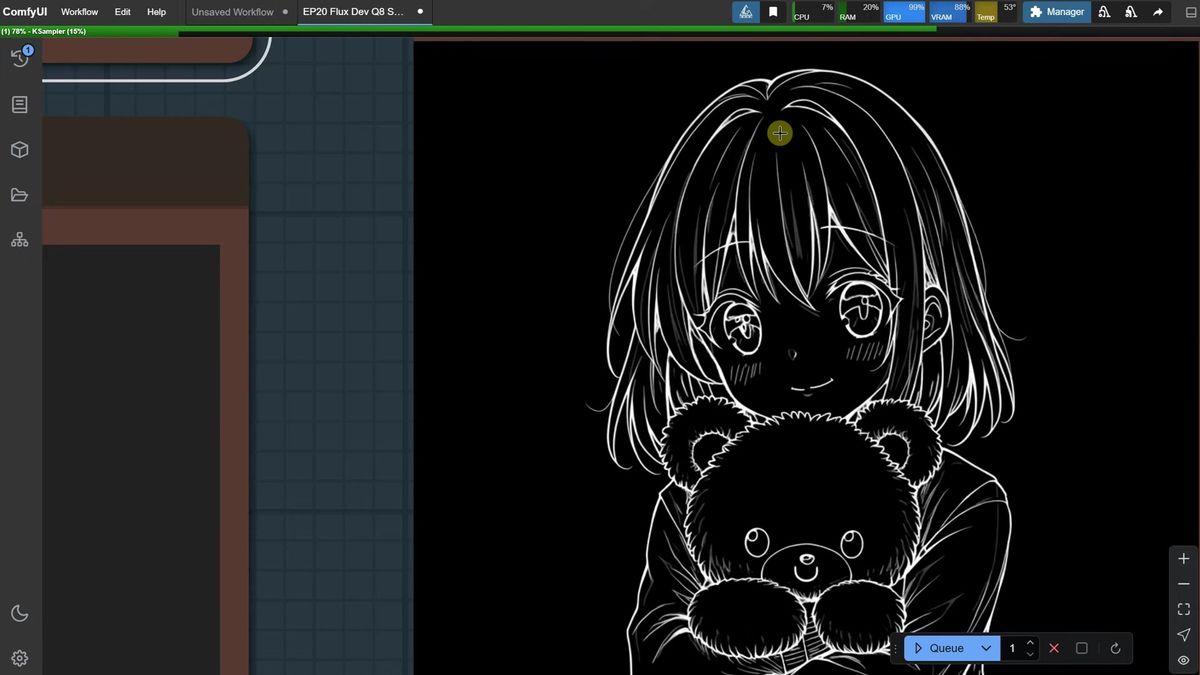1200x675 pixels.
Task: Click the bookmark icon in top bar
Action: click(773, 12)
